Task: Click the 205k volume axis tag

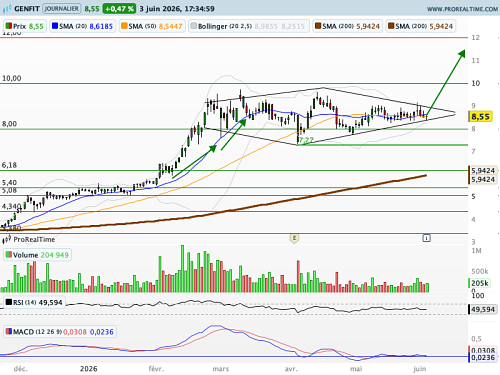Action: pos(480,283)
